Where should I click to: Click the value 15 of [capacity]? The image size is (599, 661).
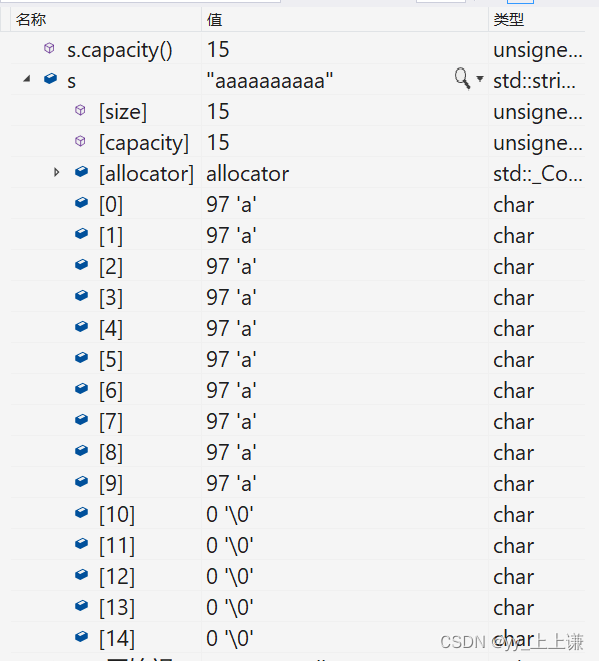[218, 142]
